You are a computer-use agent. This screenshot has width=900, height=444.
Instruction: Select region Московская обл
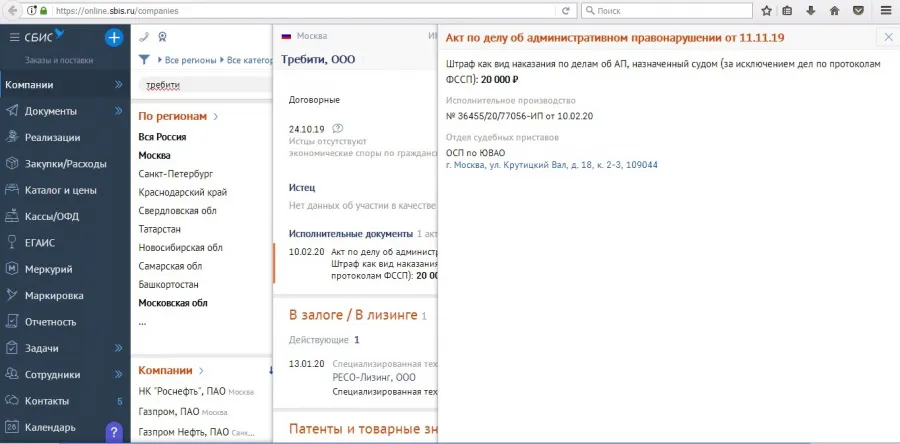pyautogui.click(x=173, y=303)
